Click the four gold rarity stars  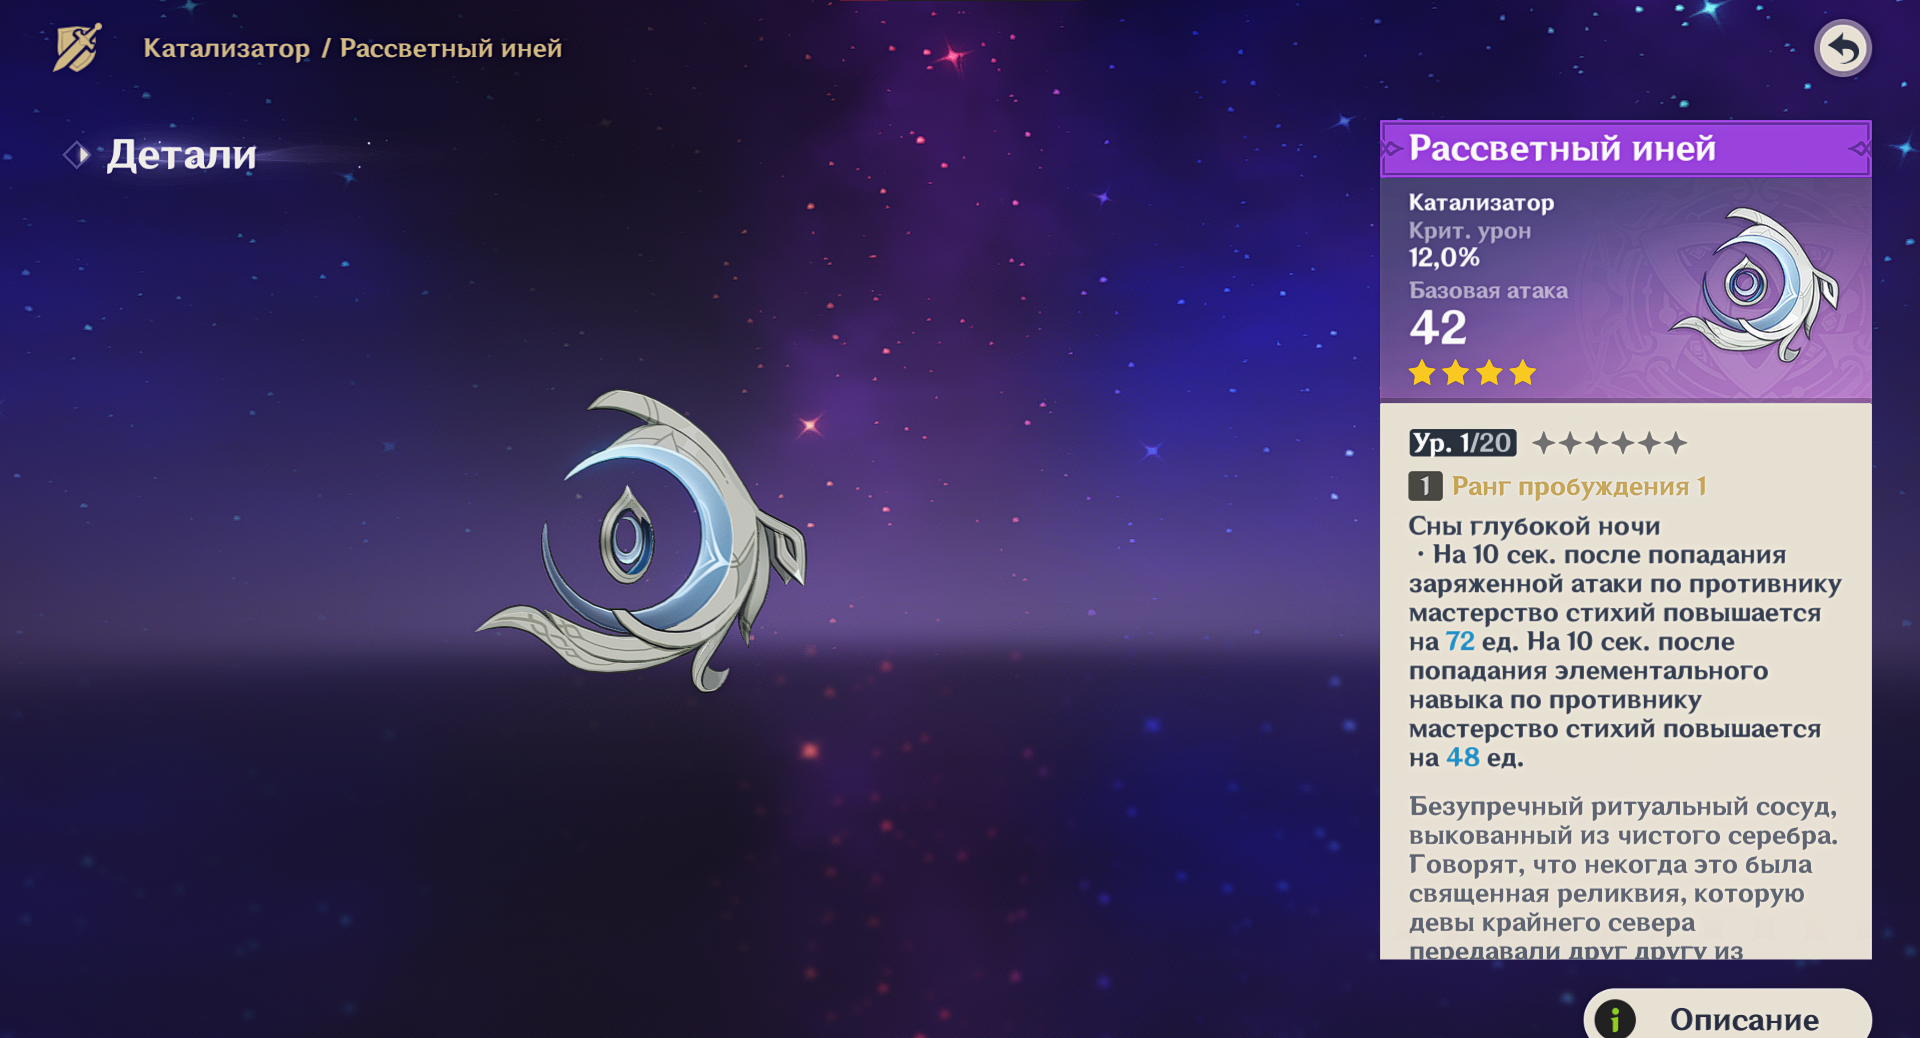click(x=1472, y=373)
